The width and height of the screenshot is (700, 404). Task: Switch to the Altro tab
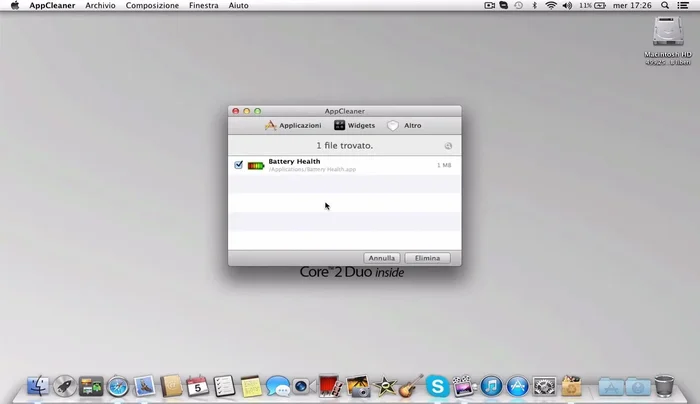[404, 125]
